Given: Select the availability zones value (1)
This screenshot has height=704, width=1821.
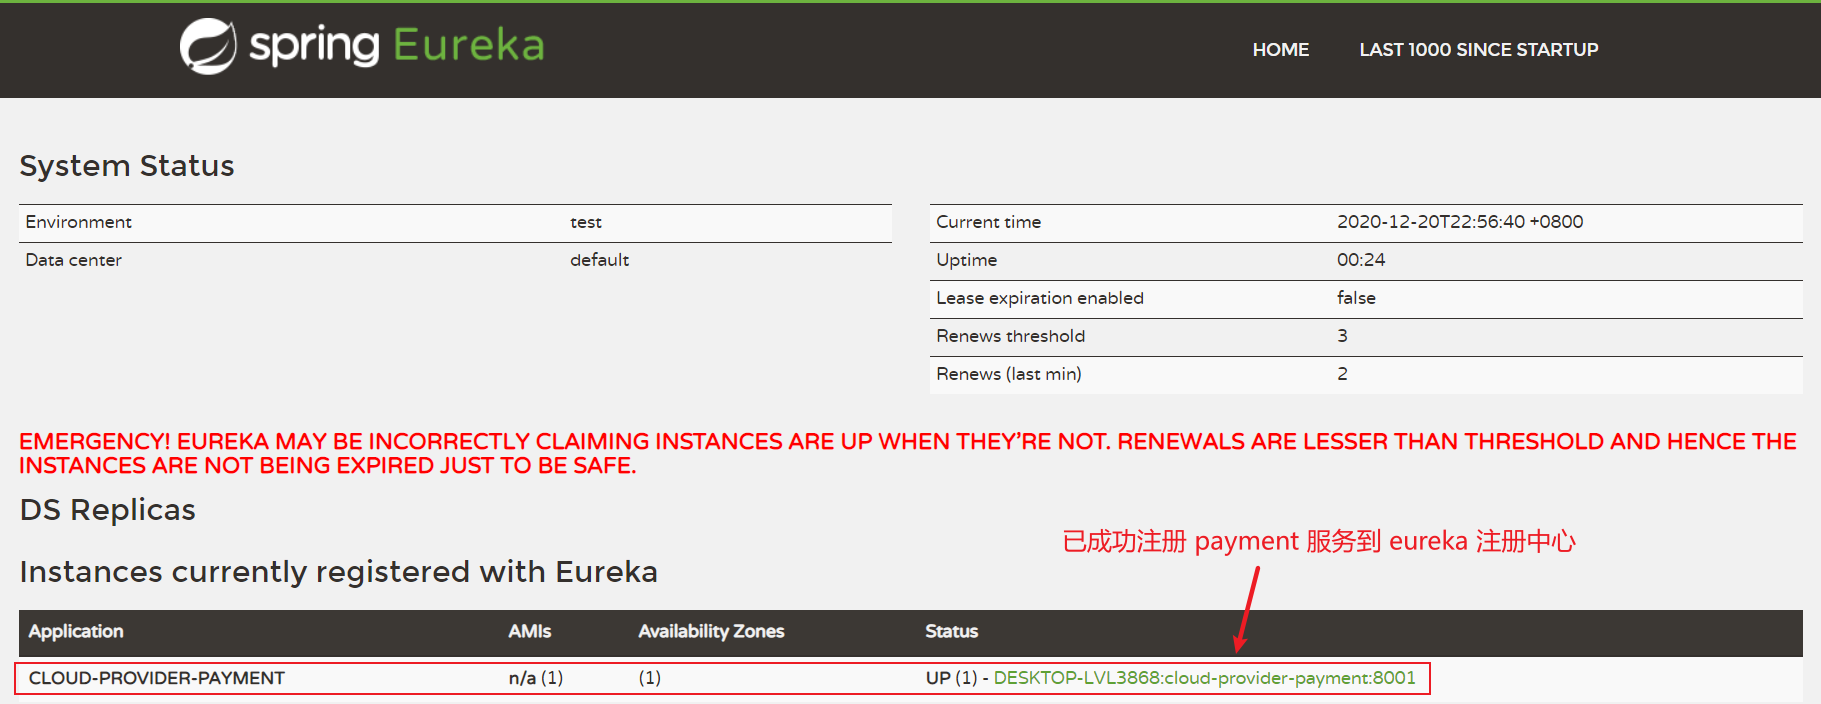Looking at the screenshot, I should click(x=650, y=678).
